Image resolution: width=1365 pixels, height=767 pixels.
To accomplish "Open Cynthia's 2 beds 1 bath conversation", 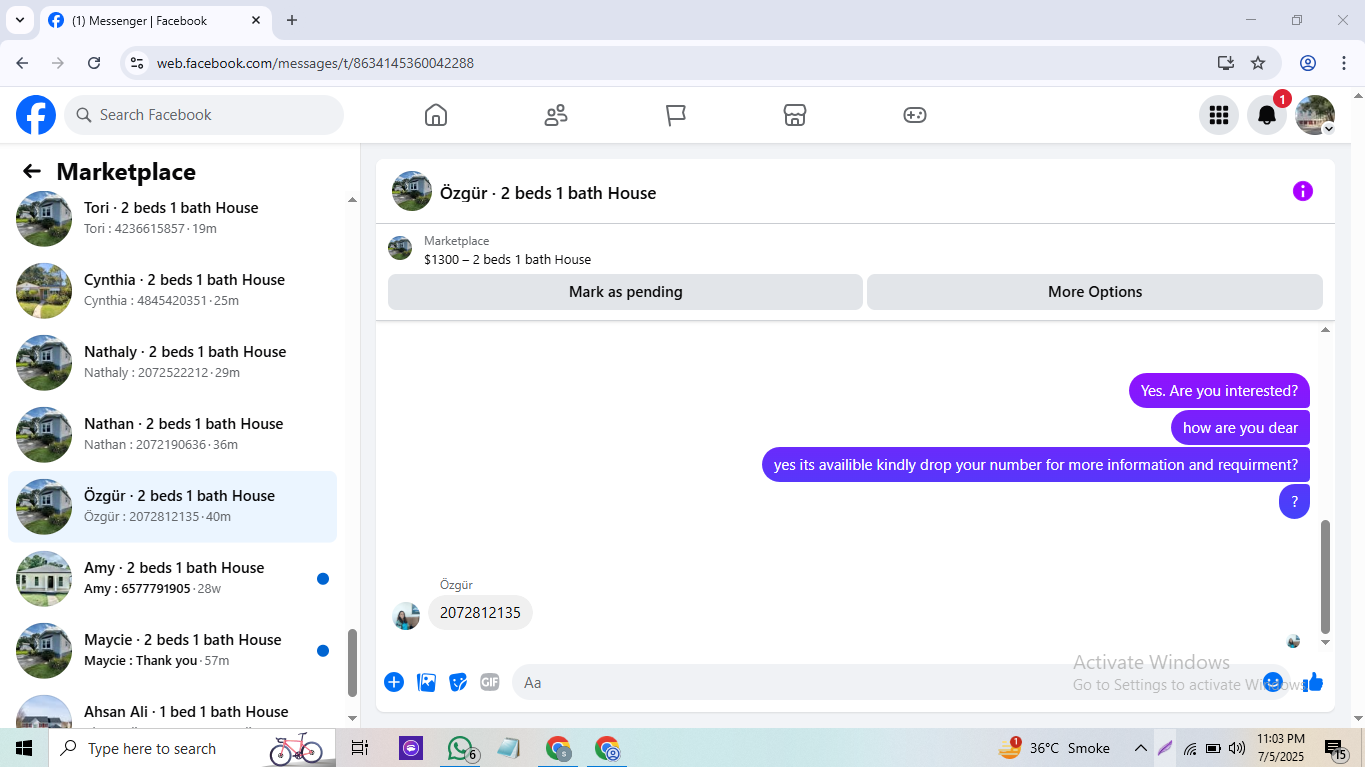I will 172,290.
